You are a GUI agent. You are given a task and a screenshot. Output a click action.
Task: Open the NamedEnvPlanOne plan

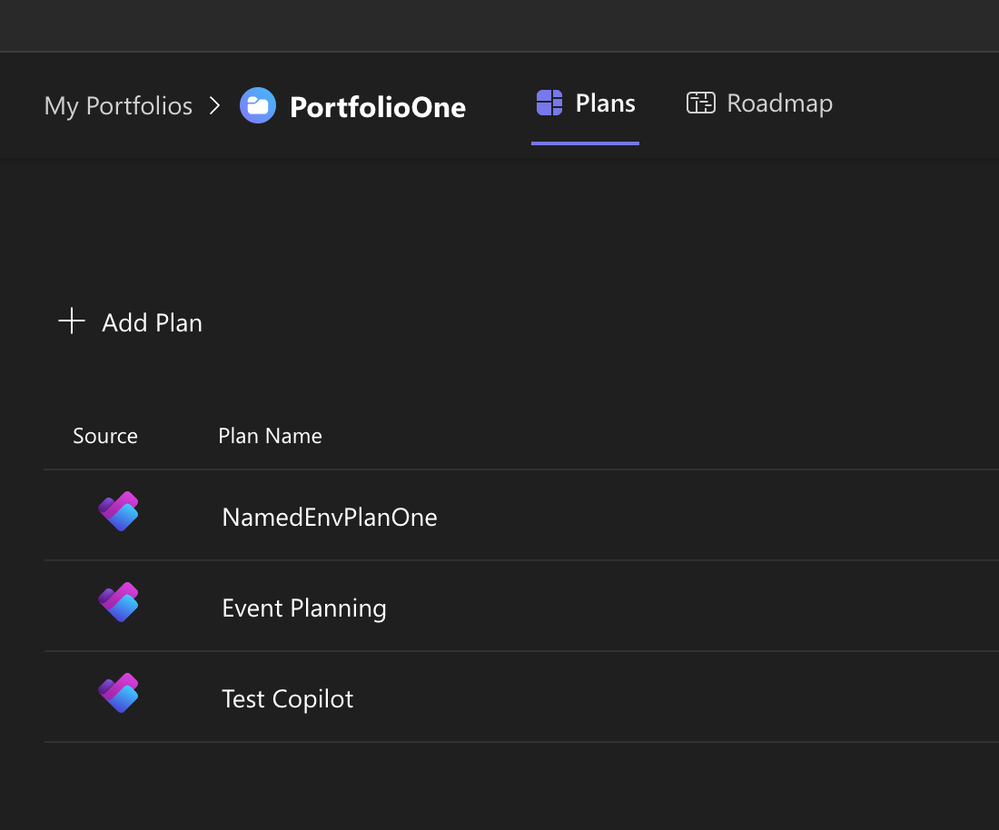pyautogui.click(x=329, y=517)
